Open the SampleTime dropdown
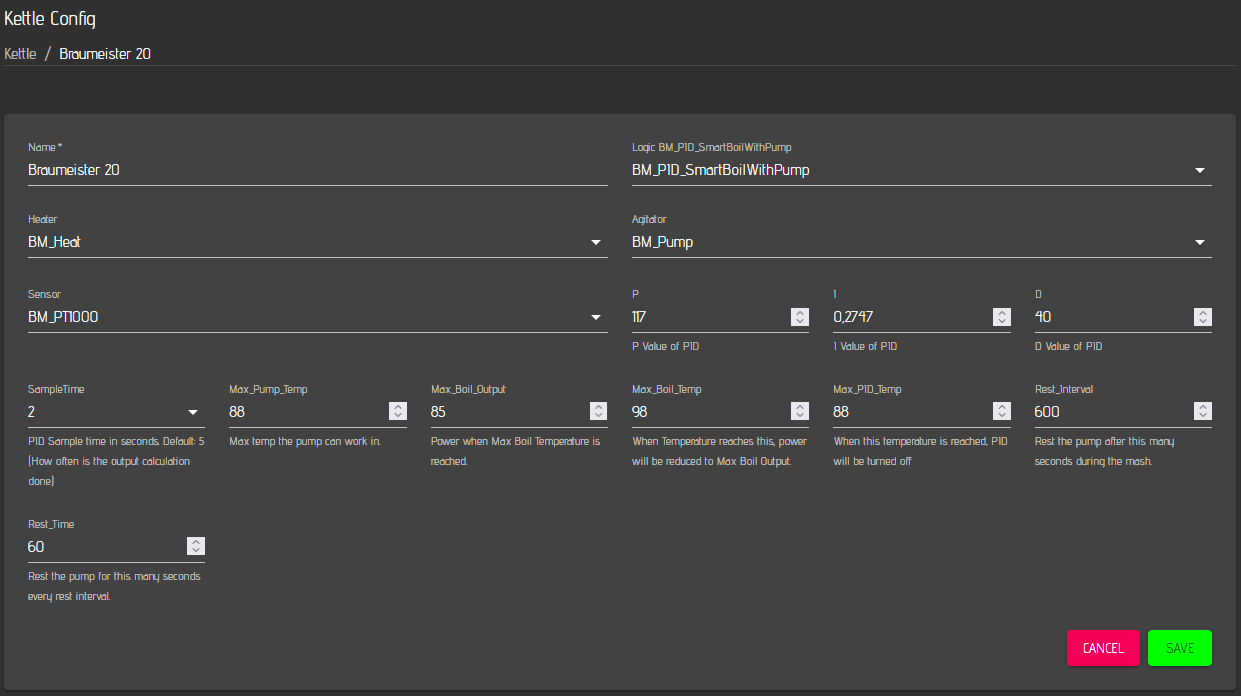Viewport: 1241px width, 696px height. coord(193,412)
